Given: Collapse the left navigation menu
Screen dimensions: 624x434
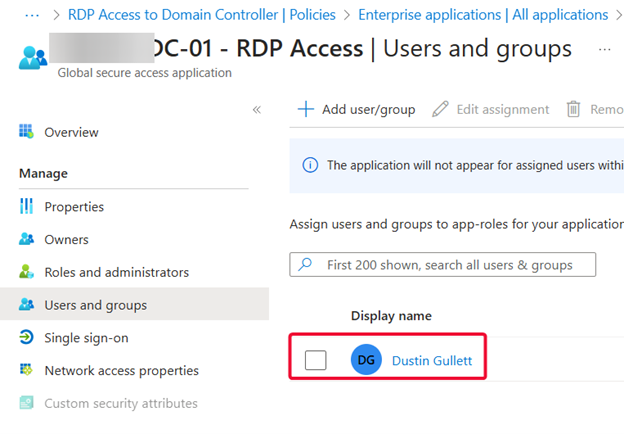Looking at the screenshot, I should 257,109.
